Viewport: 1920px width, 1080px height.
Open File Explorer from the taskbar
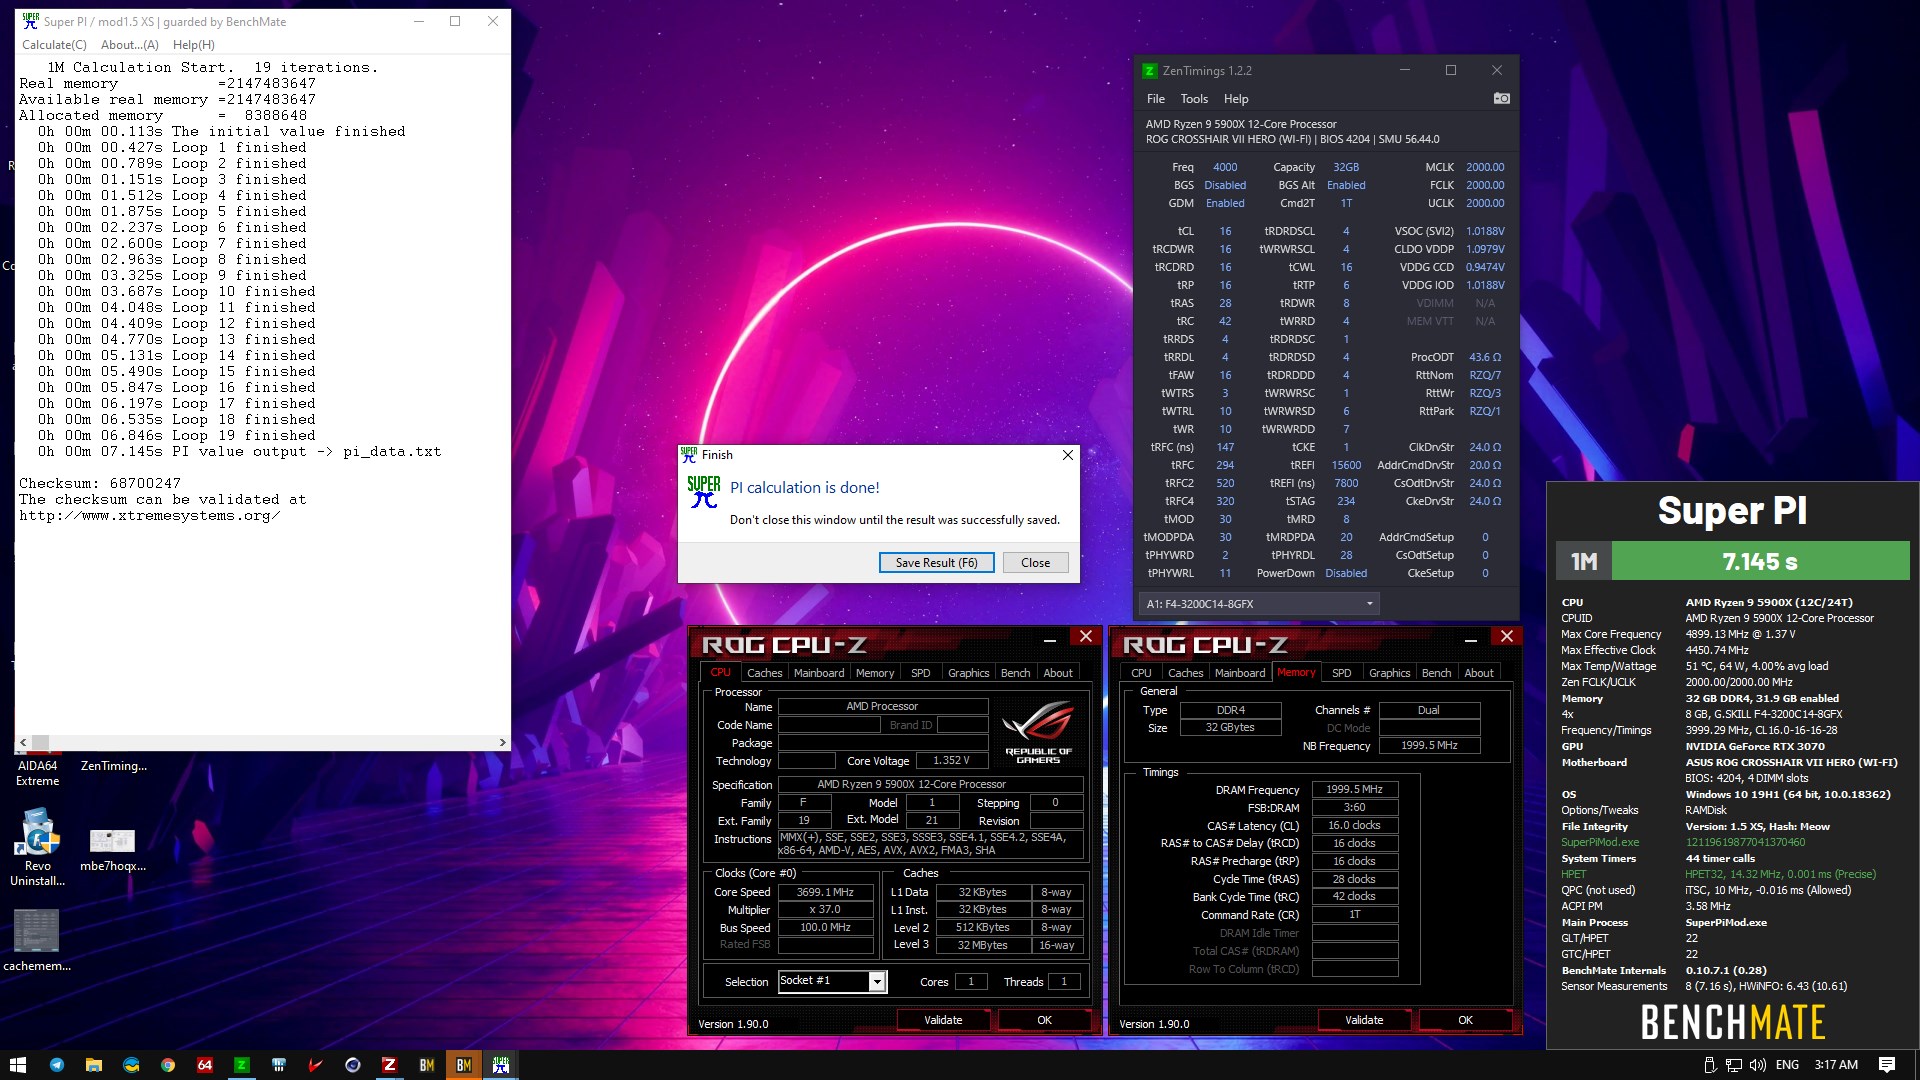tap(94, 1065)
